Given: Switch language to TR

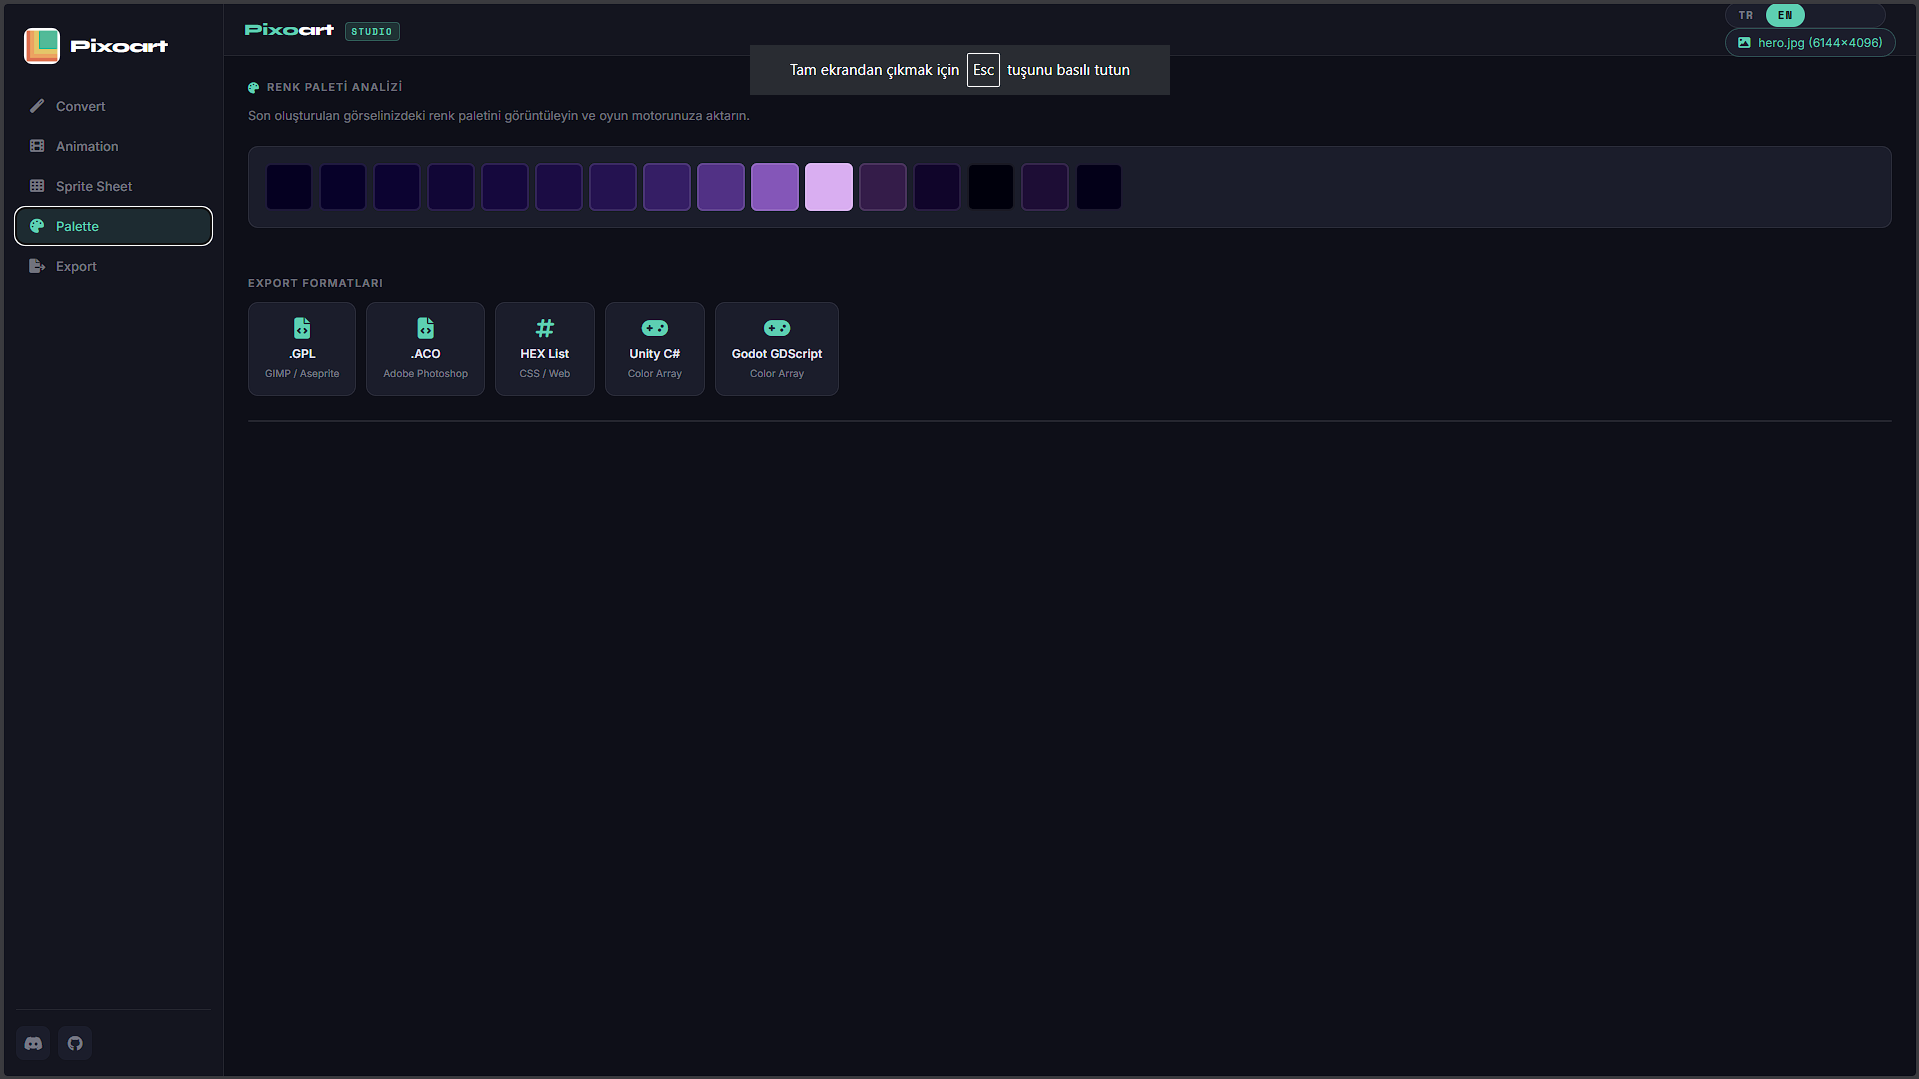Looking at the screenshot, I should (1746, 15).
